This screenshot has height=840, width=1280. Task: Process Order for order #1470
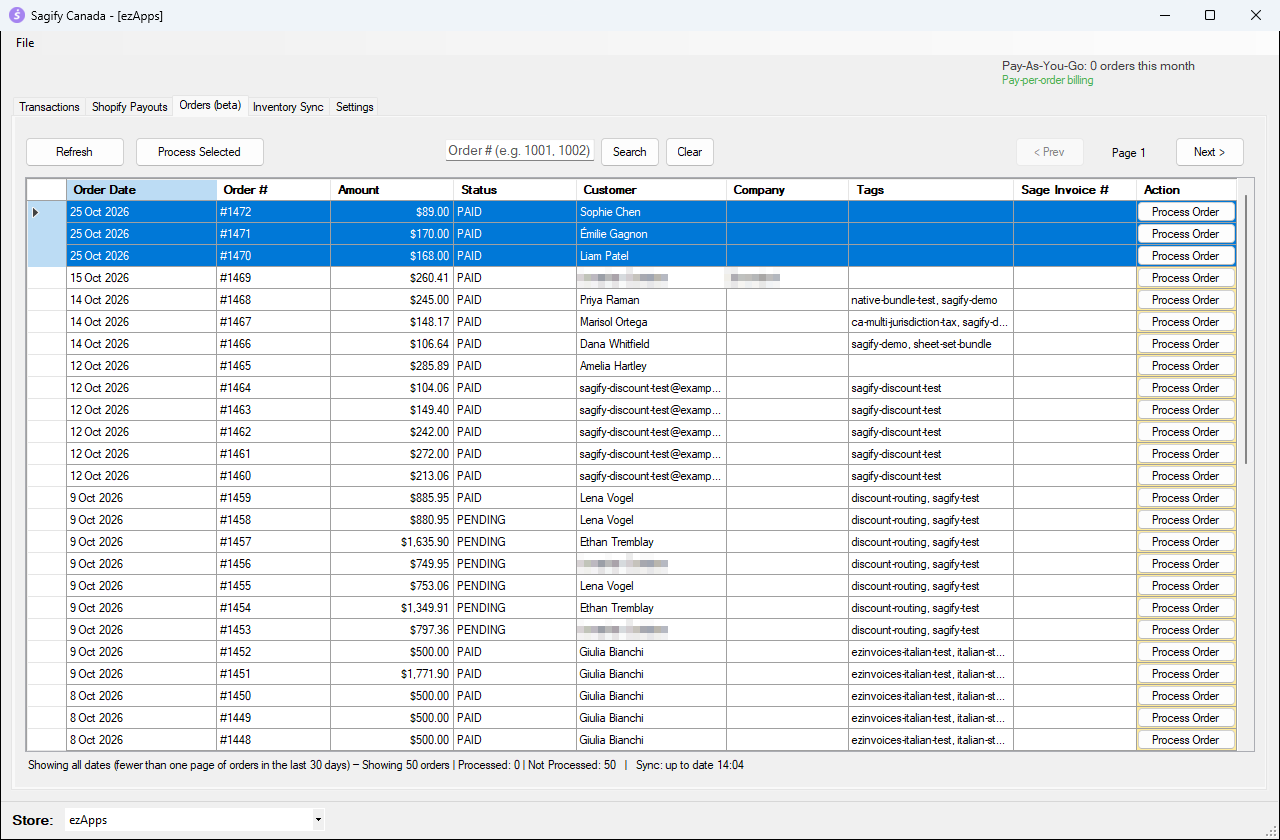[1186, 256]
